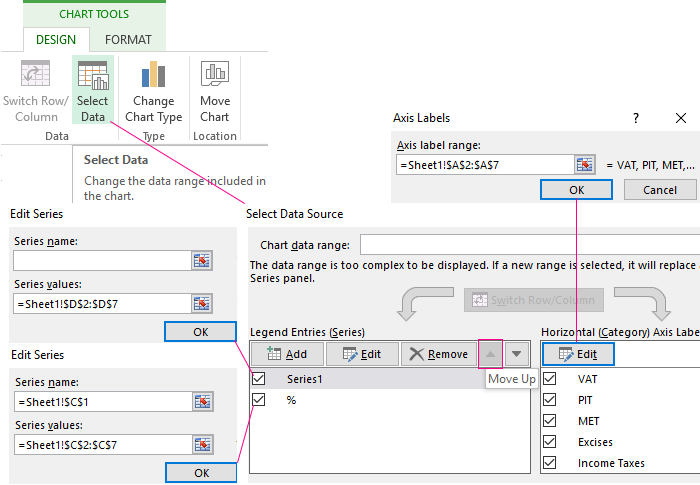Click range picker for $C$1 series name
Viewport: 700px width, 485px height.
203,401
